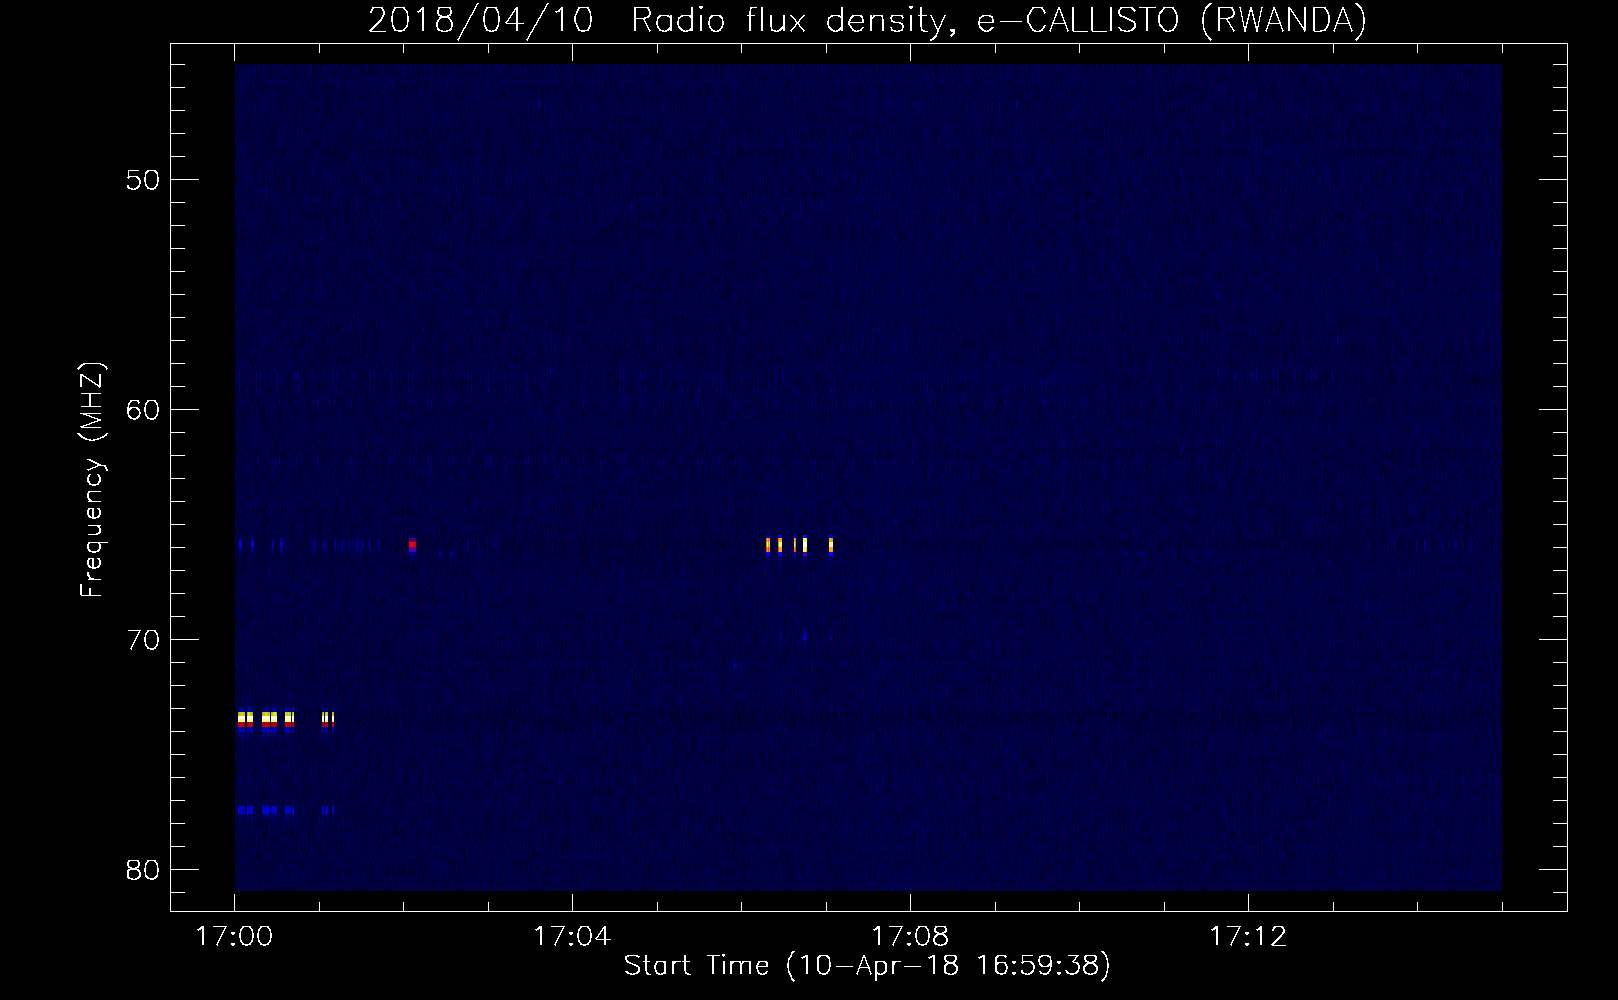
Task: Click the plot title "Radio flux density, e-CALLISTO (RWANDA)"
Action: 999,21
